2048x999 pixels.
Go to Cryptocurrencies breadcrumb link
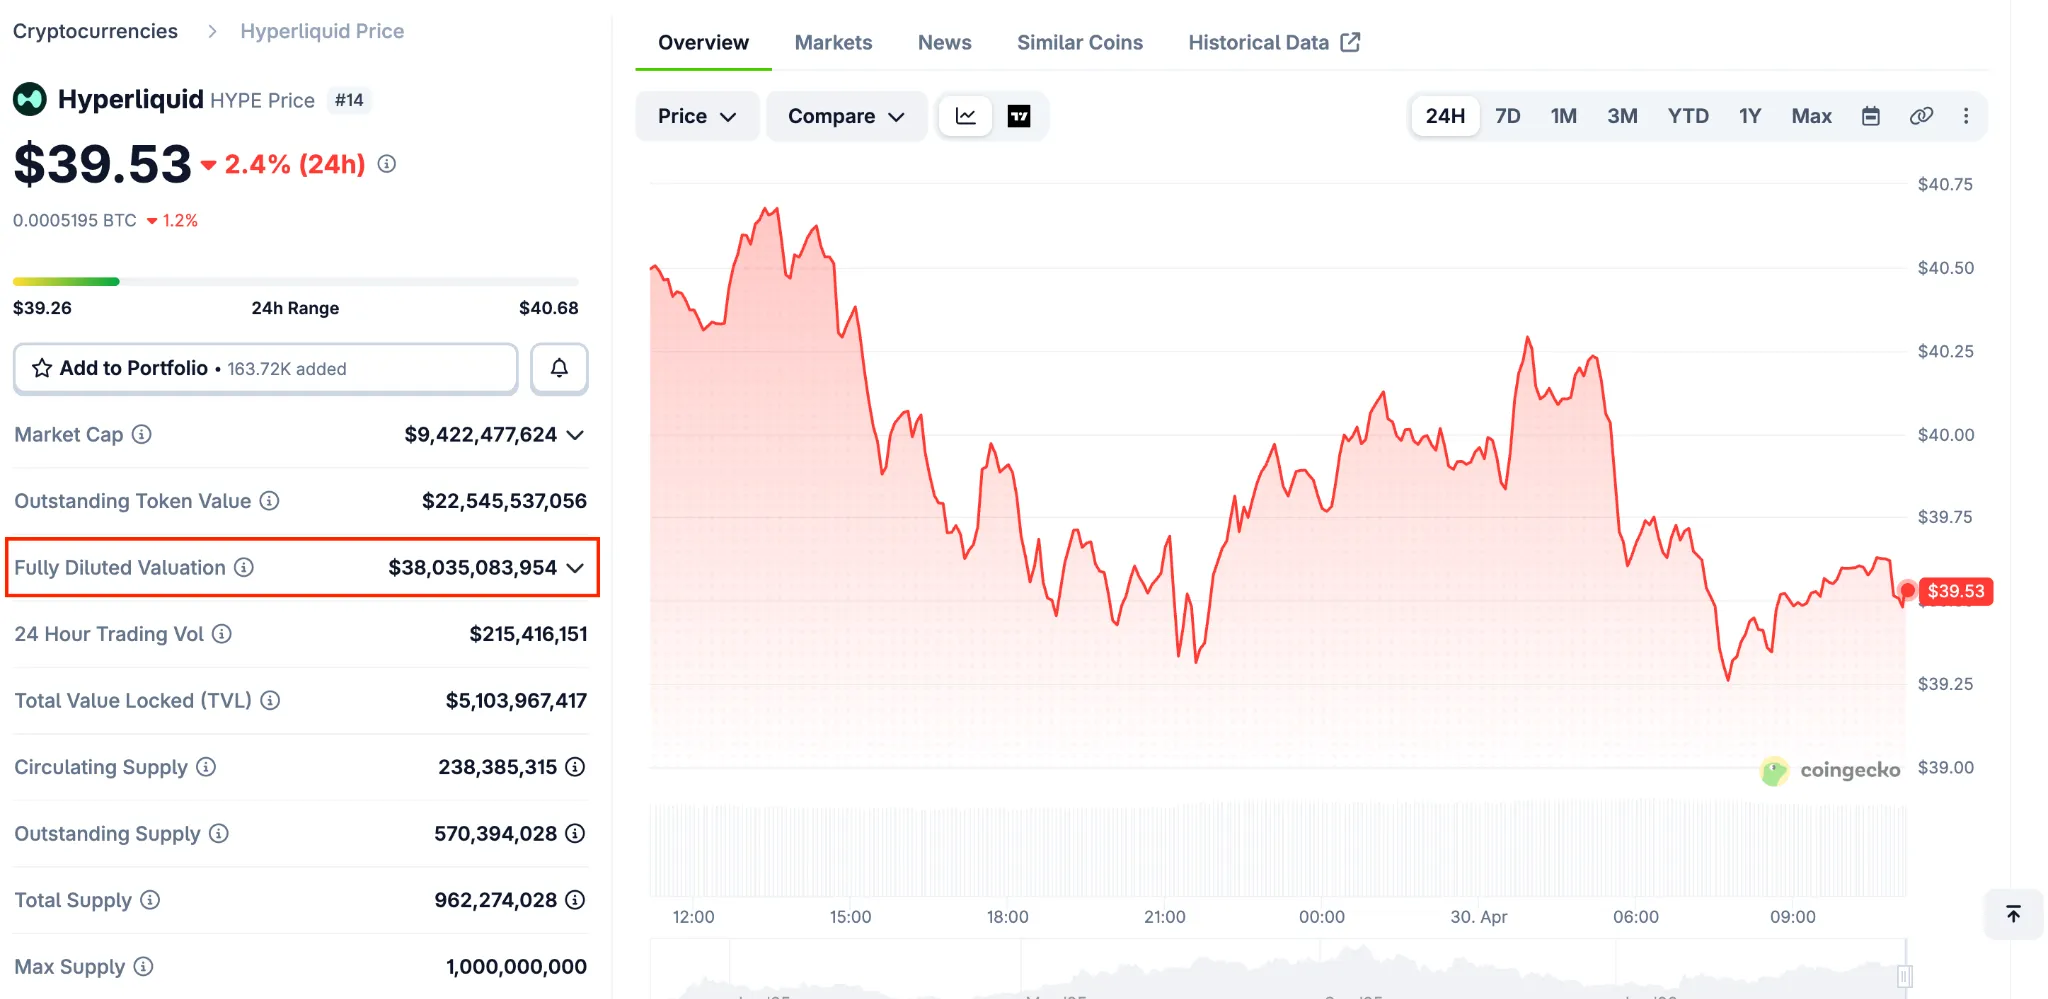[x=95, y=31]
